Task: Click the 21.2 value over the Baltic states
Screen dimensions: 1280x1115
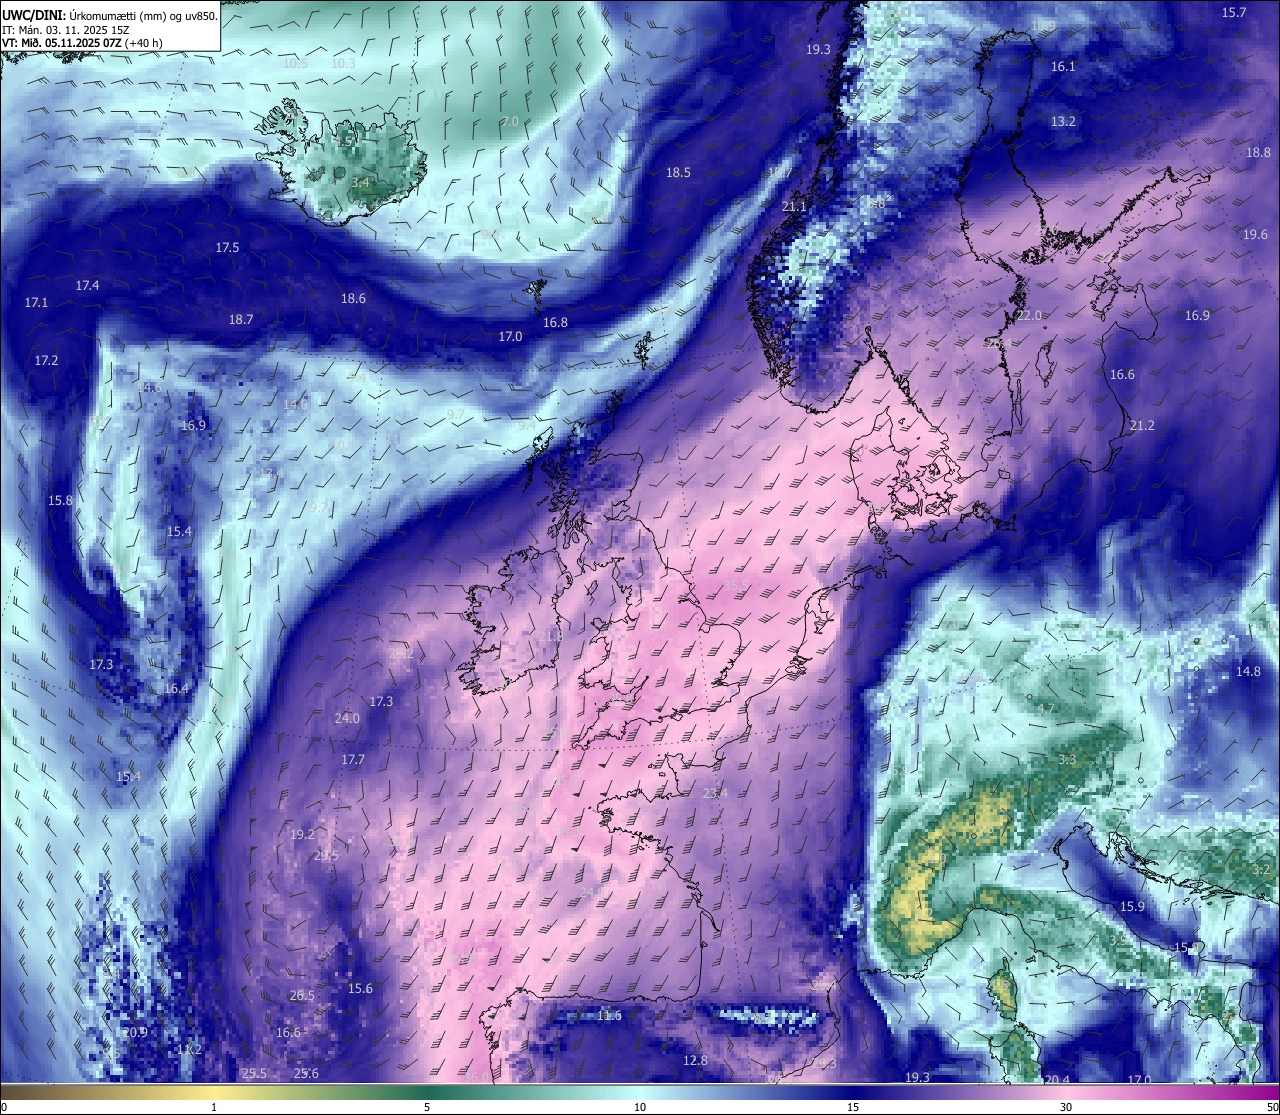Action: point(1142,426)
